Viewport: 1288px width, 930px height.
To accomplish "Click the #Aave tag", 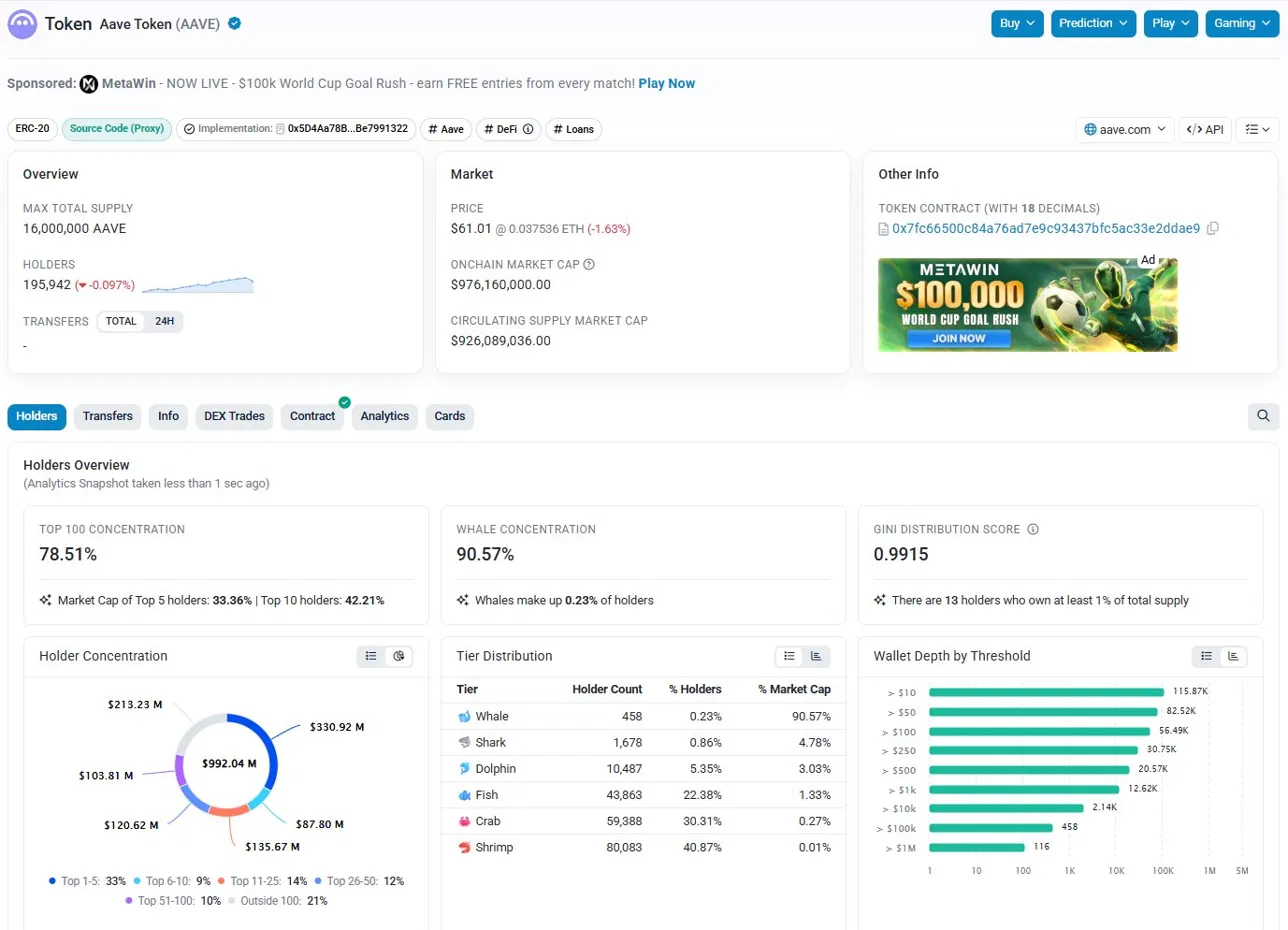I will (x=446, y=129).
